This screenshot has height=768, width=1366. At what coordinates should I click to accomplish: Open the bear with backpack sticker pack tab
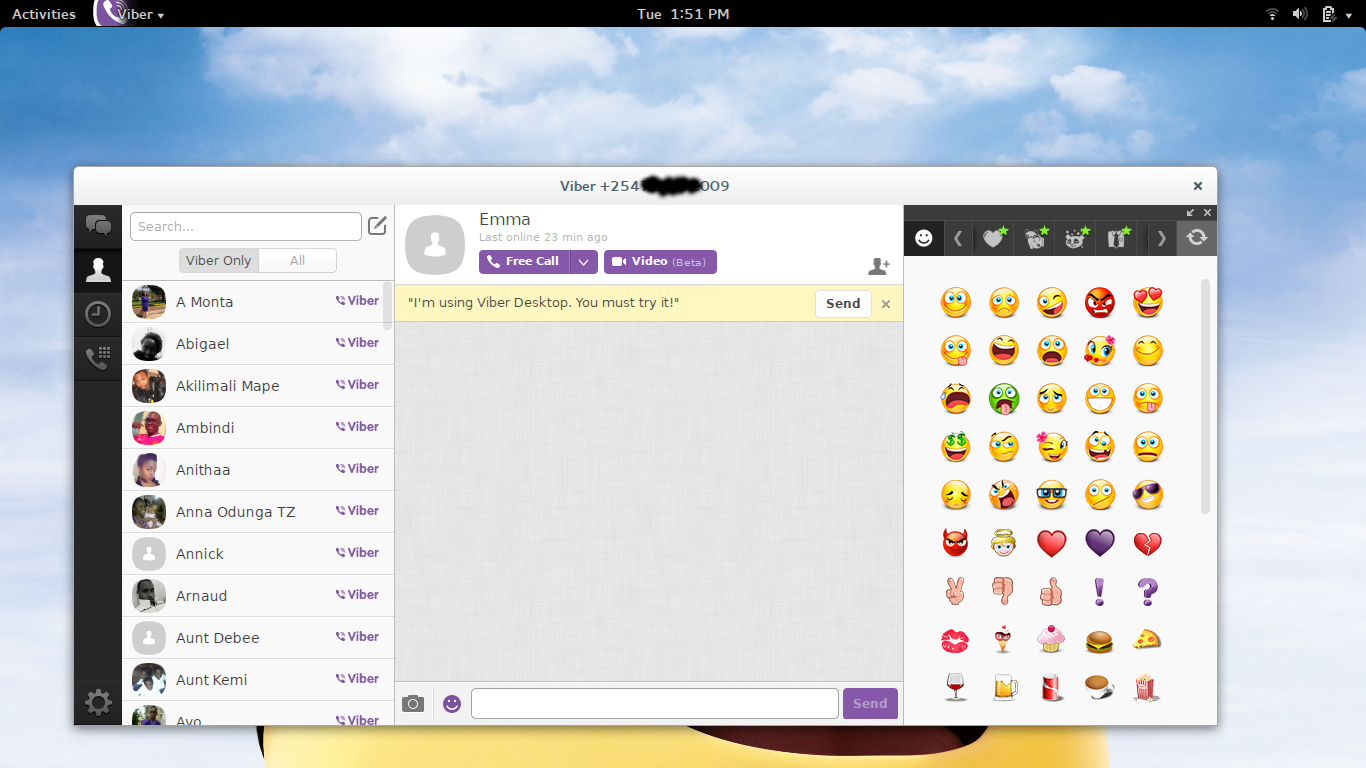pyautogui.click(x=1035, y=238)
